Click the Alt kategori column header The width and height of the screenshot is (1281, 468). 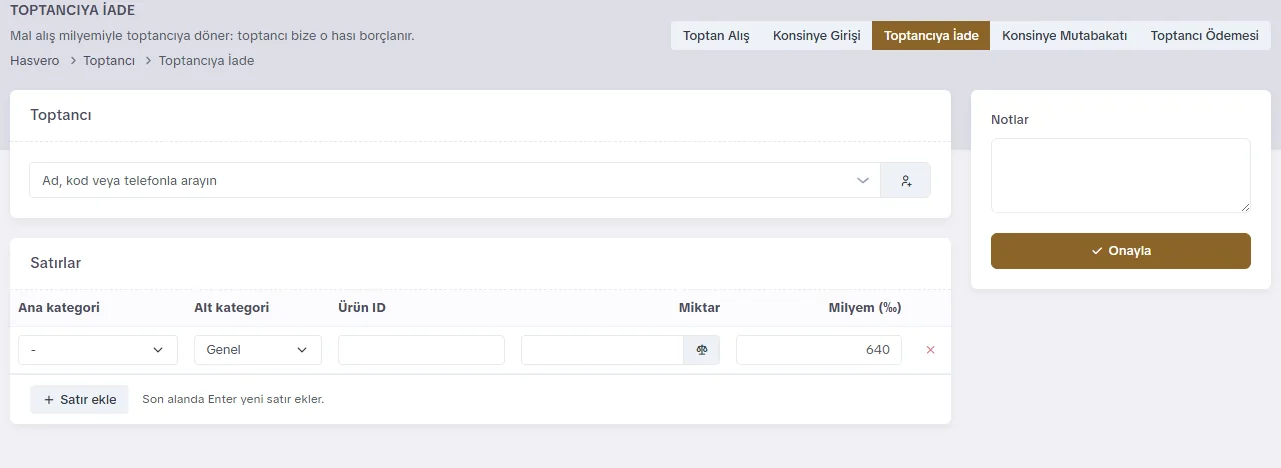coord(232,307)
